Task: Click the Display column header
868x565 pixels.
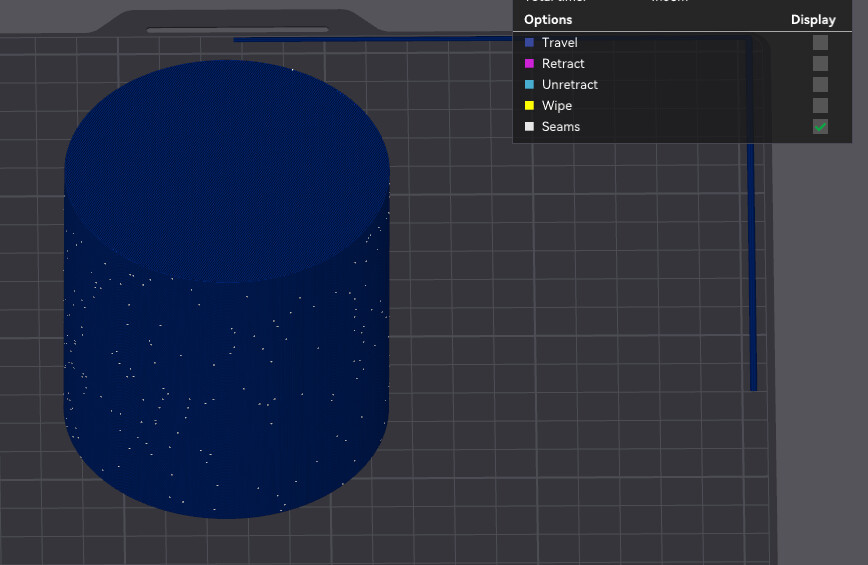Action: (x=813, y=20)
